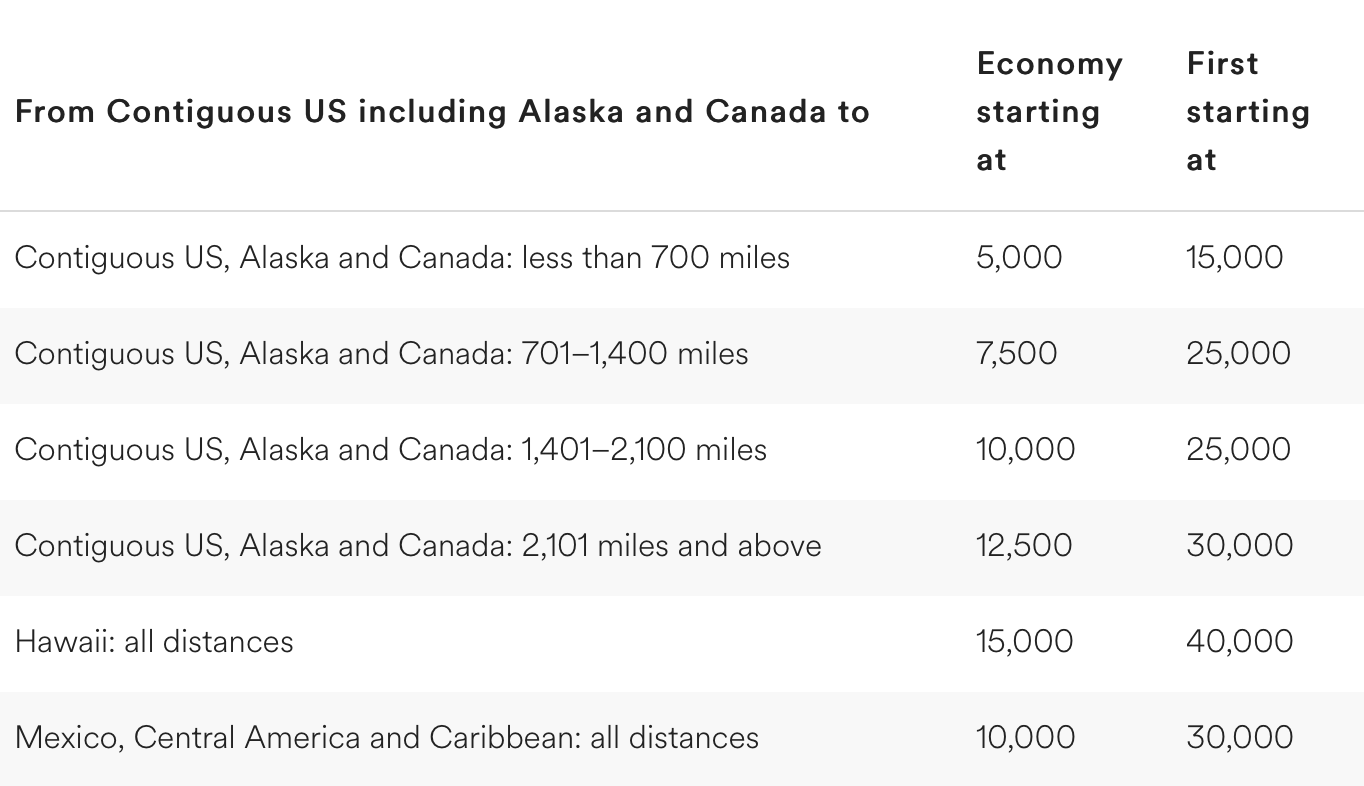Click the 30,000 first value for 2,101 miles
Viewport: 1364px width, 786px height.
1239,546
